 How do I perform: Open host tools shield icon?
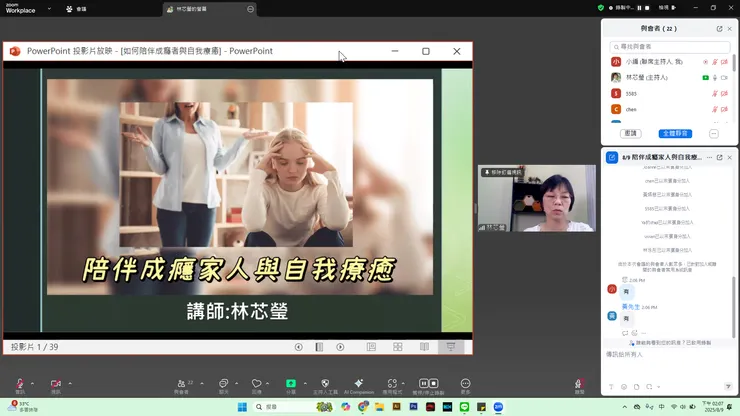[325, 383]
